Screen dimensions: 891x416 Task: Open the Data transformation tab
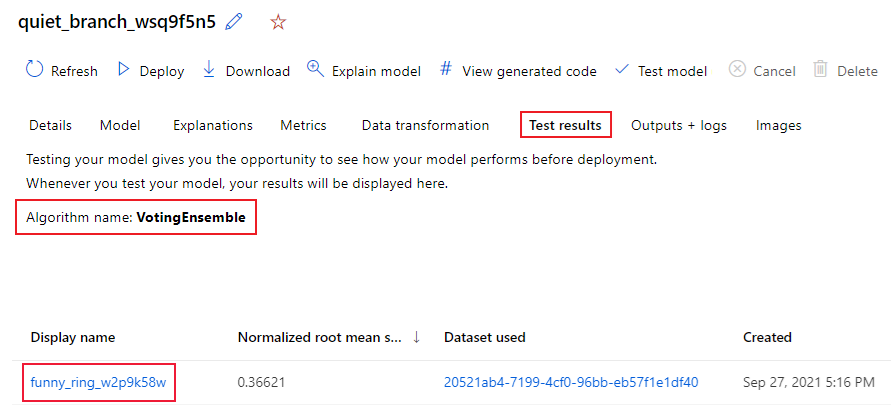pos(425,125)
